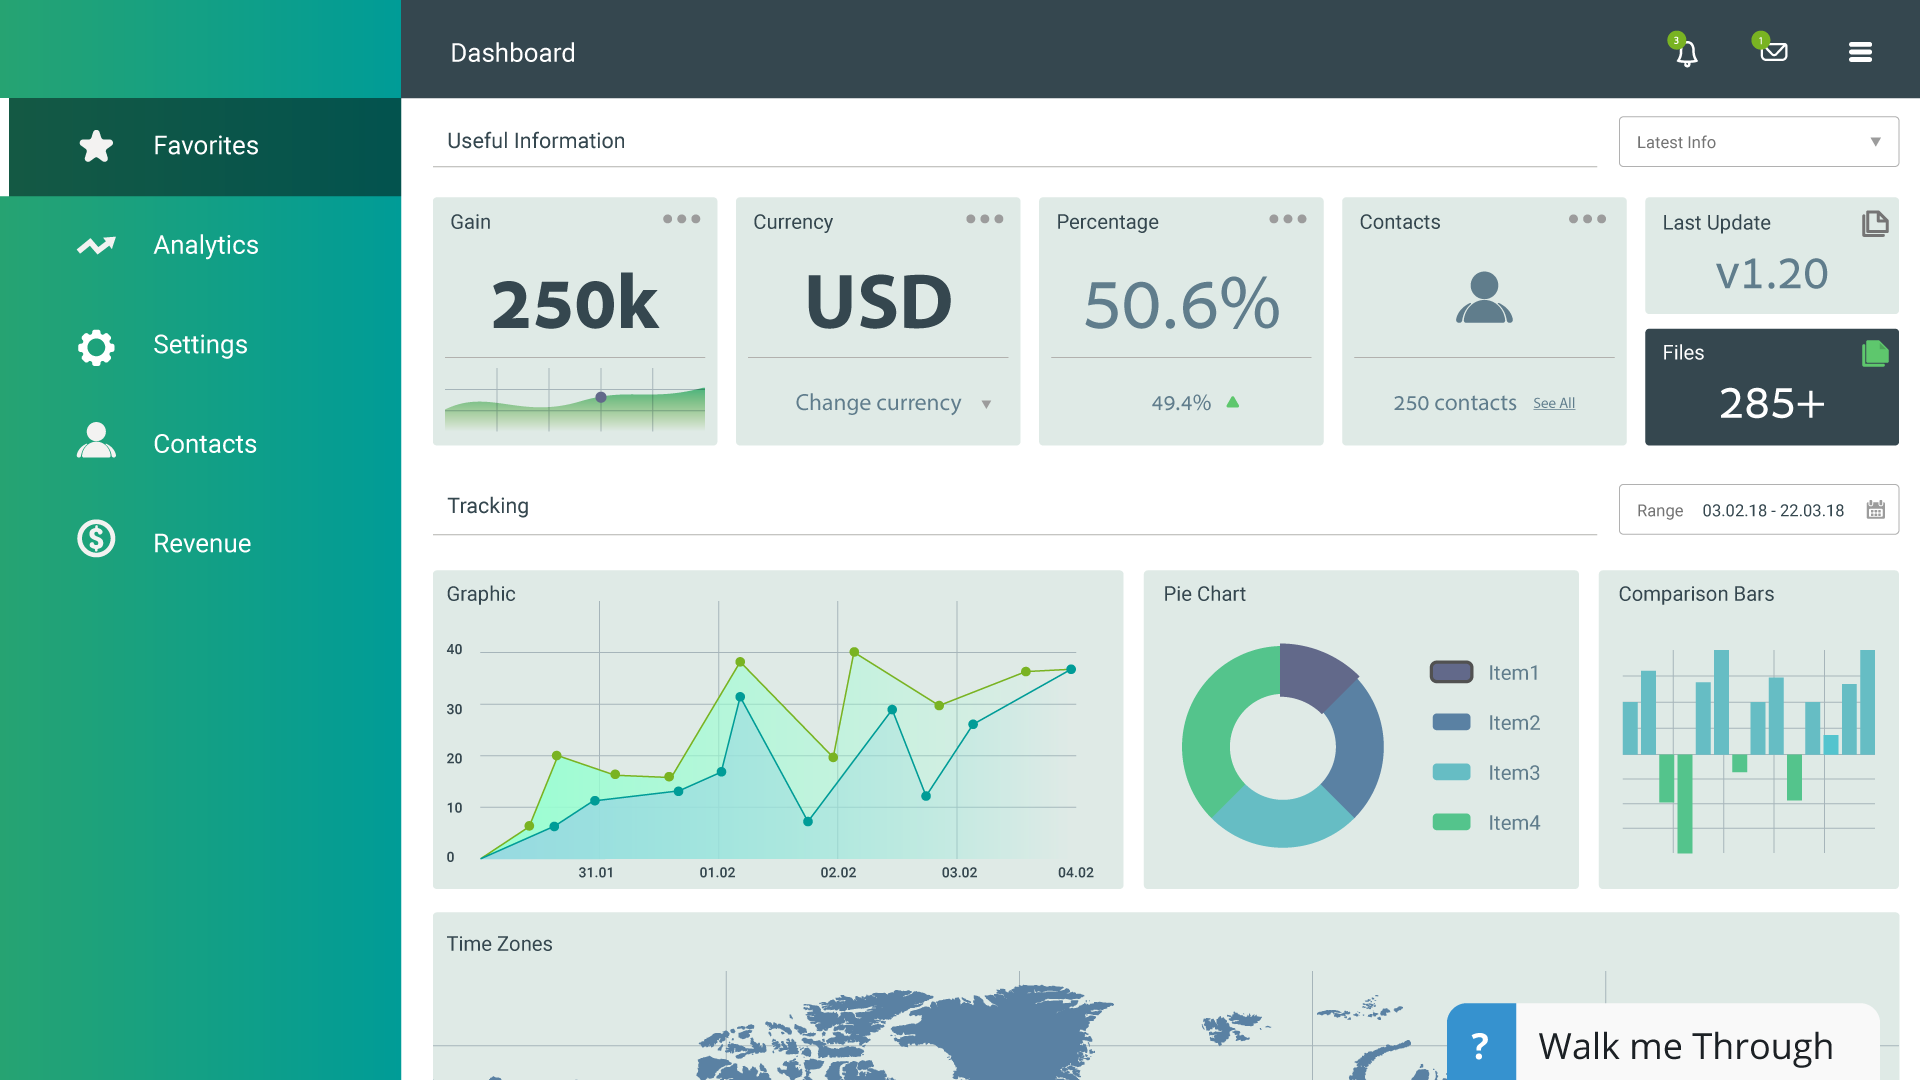This screenshot has height=1080, width=1920.
Task: Click the Dashboard title
Action: tap(512, 53)
